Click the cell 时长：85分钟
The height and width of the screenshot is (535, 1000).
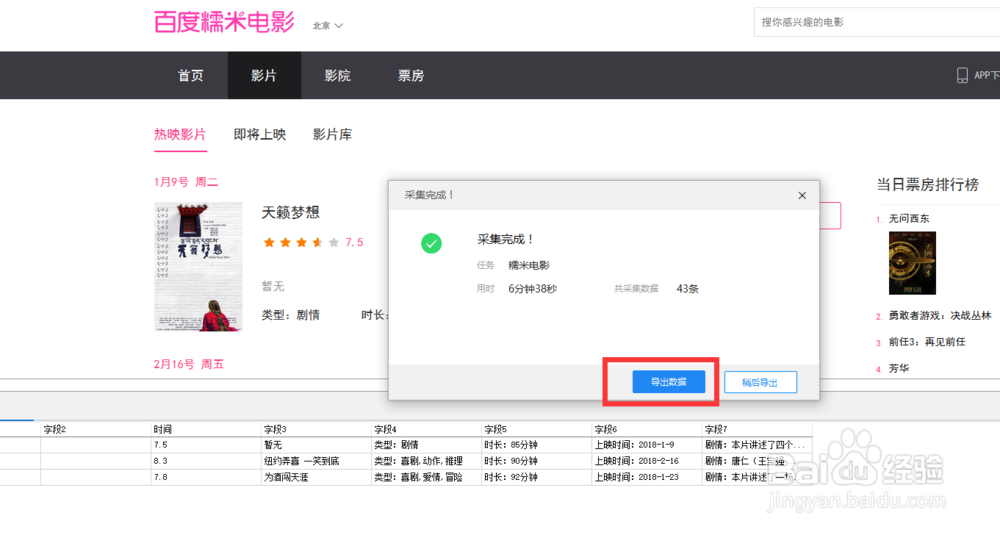point(537,445)
